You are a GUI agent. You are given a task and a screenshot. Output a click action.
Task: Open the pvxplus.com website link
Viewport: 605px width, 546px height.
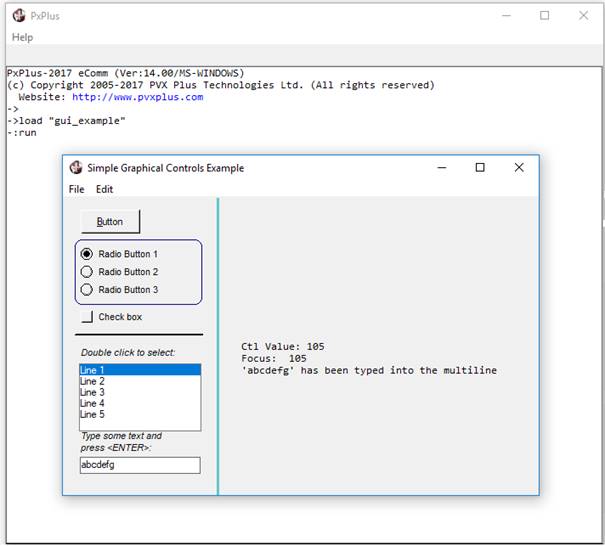click(137, 97)
